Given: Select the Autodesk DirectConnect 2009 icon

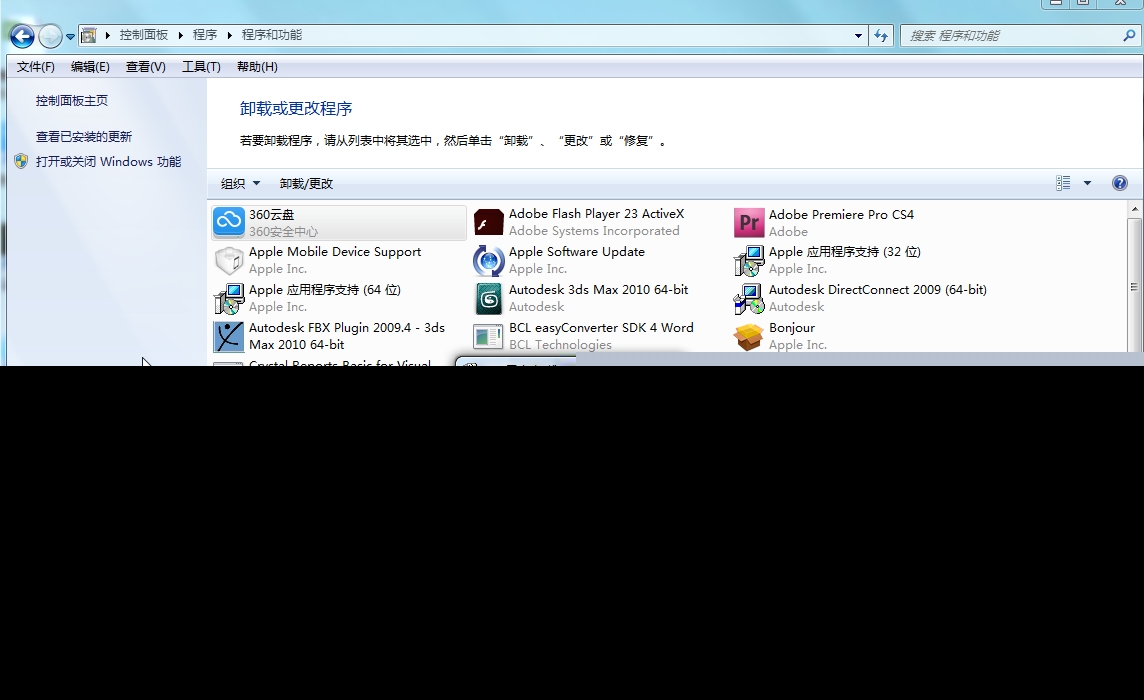Looking at the screenshot, I should tap(749, 299).
